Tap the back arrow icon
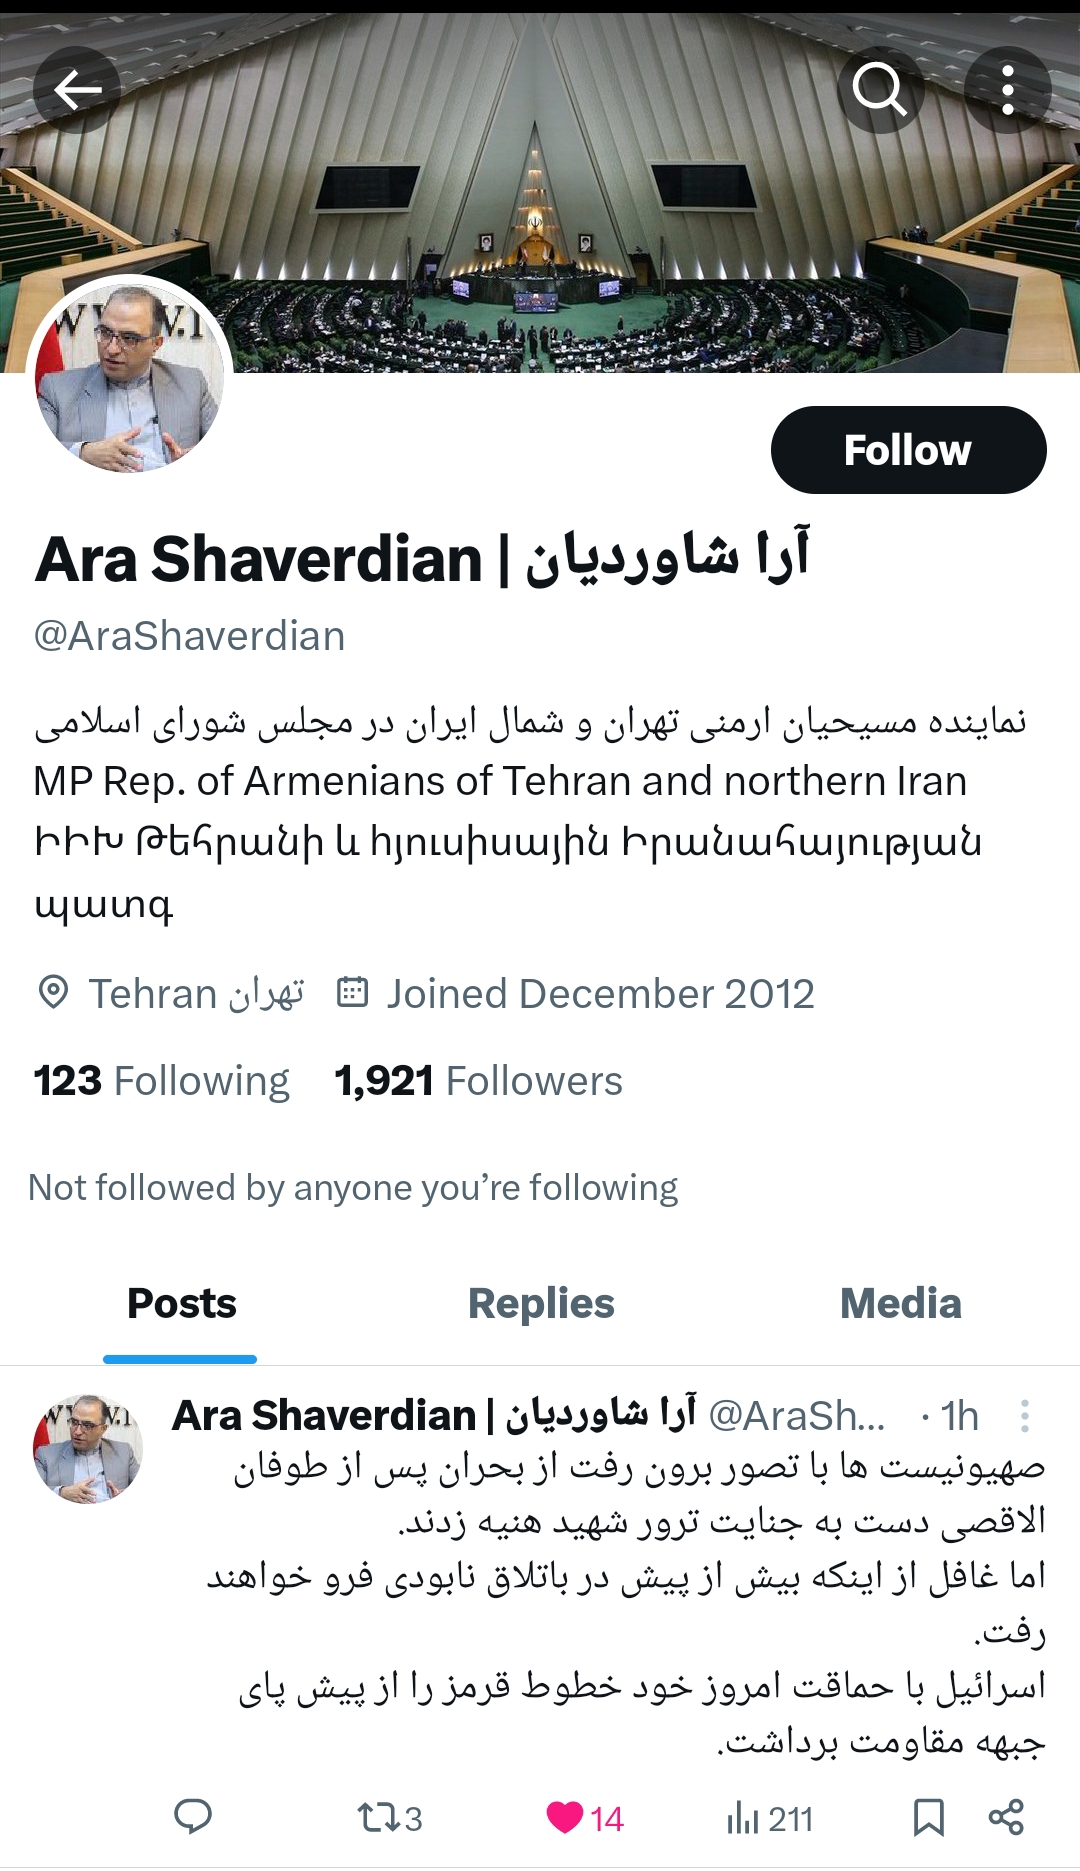The image size is (1080, 1871). click(77, 90)
